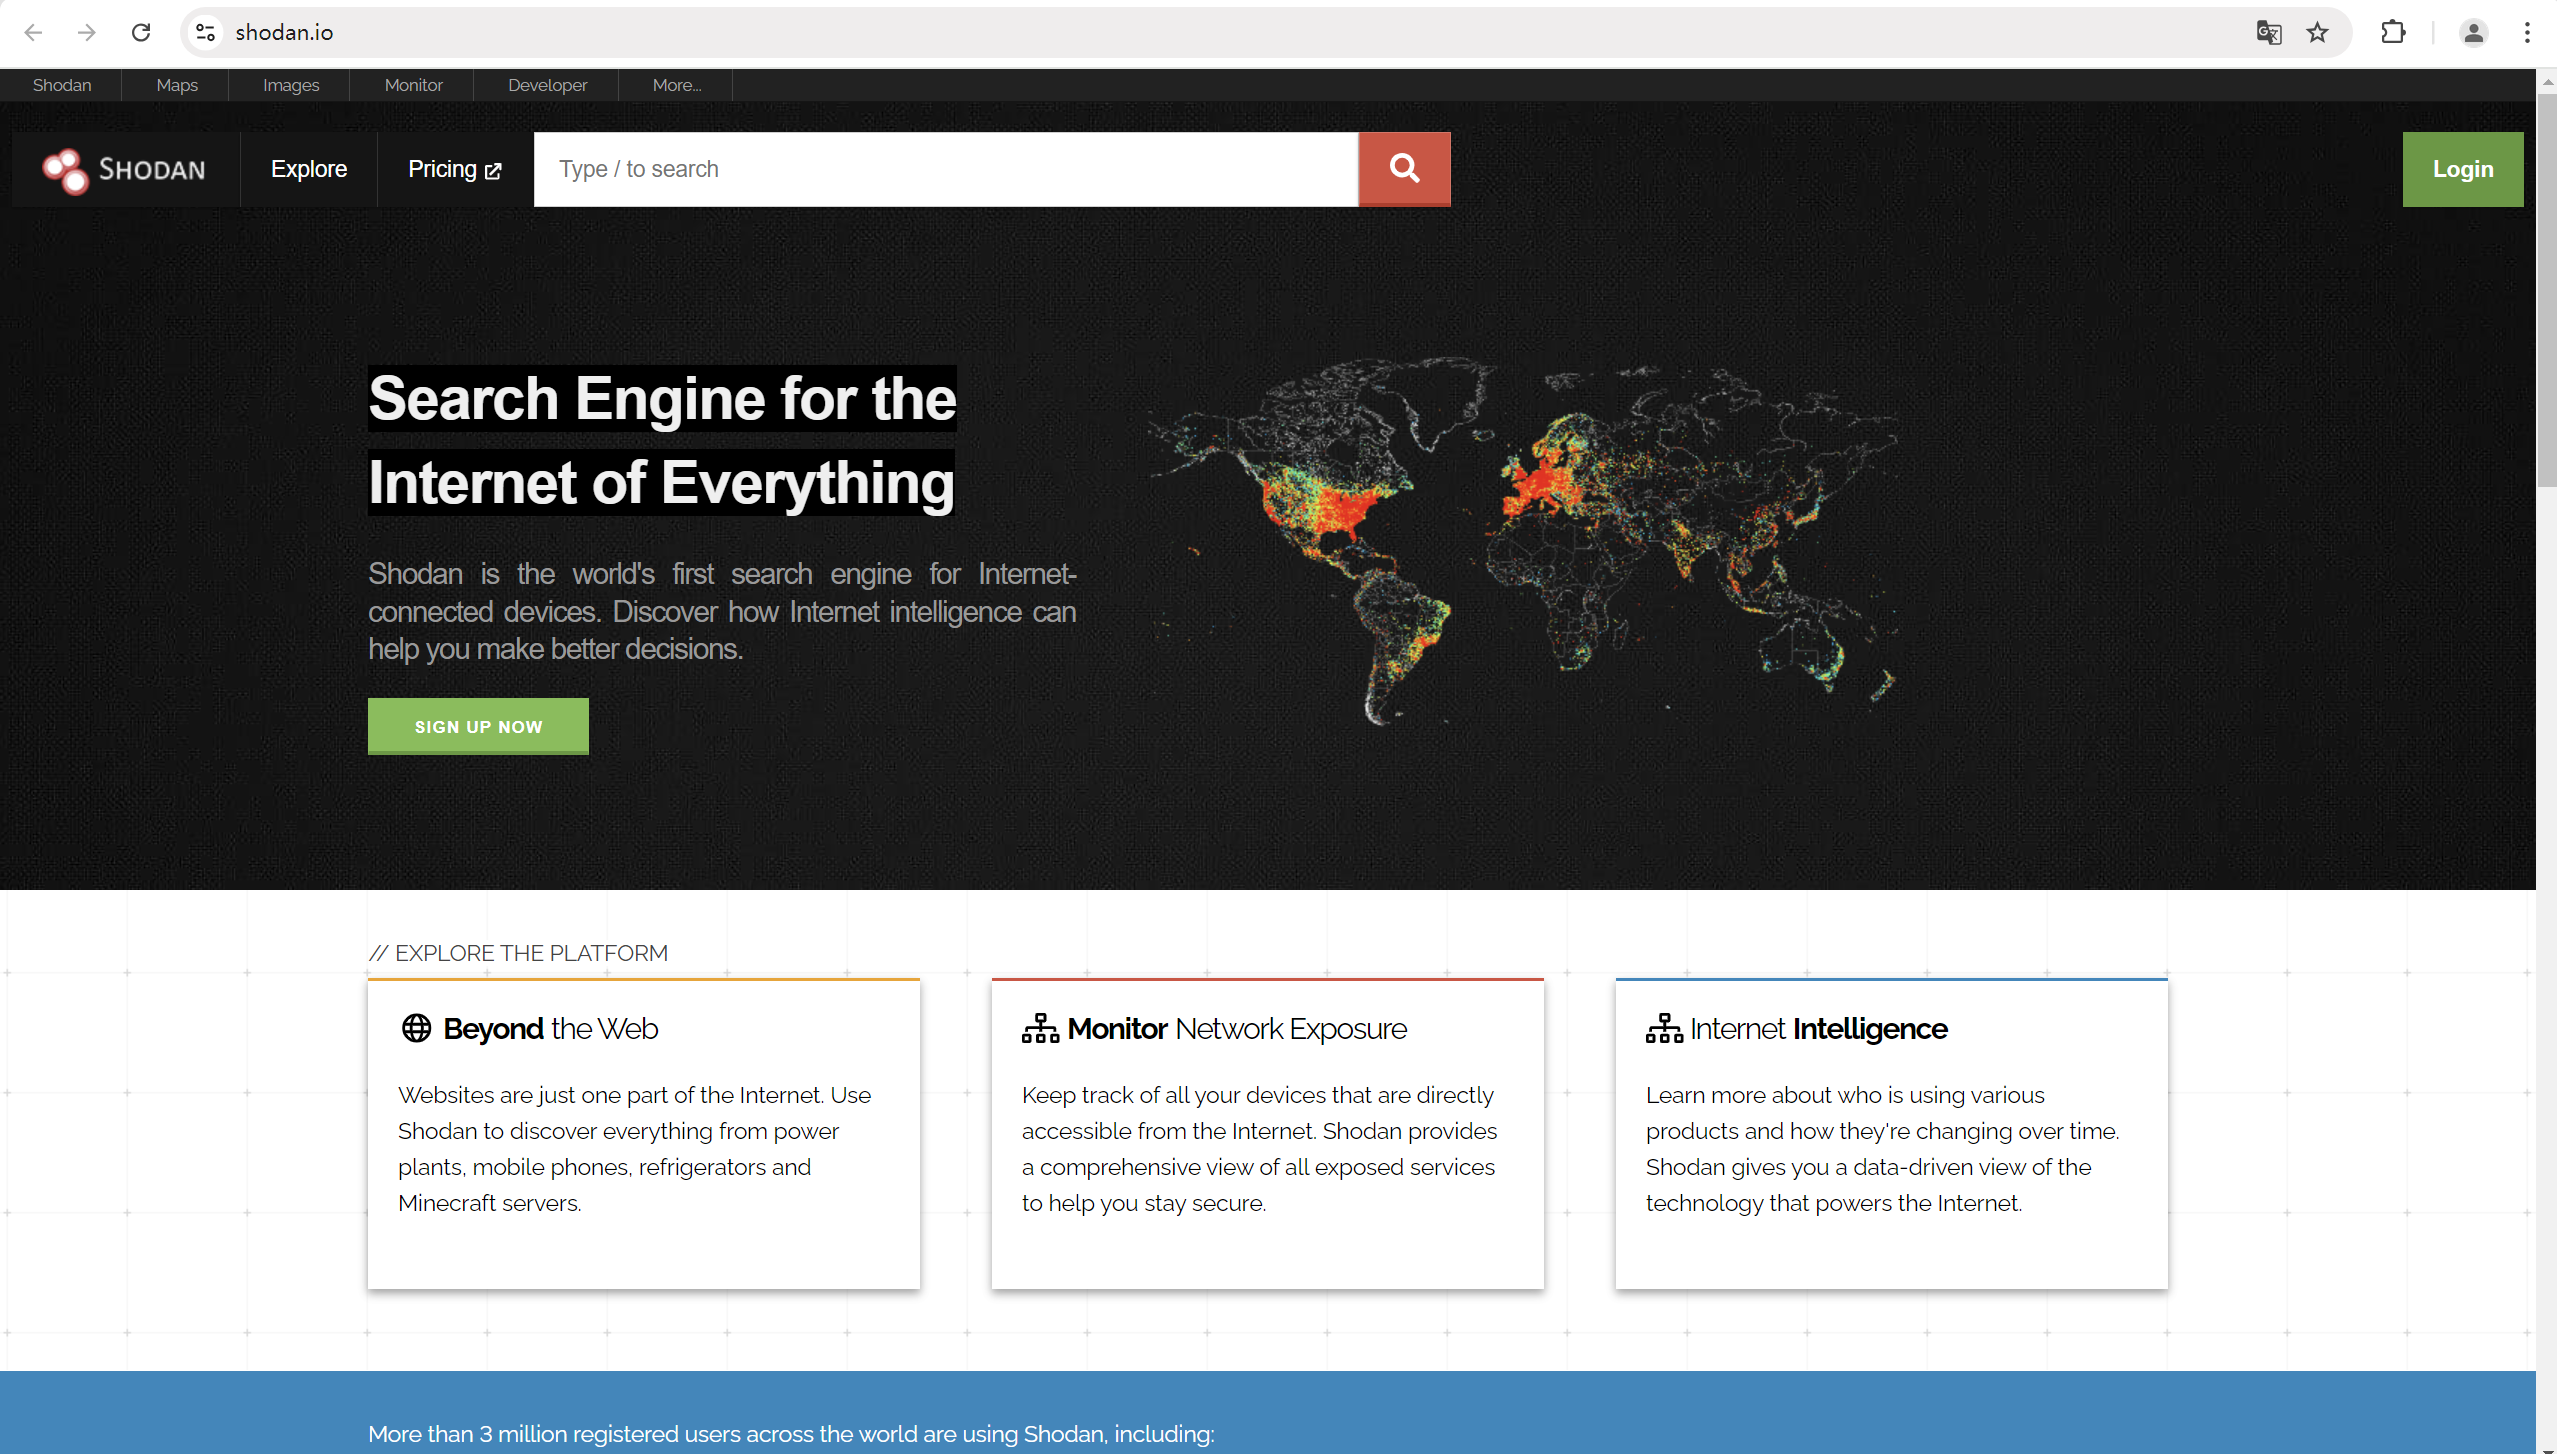Viewport: 2557px width, 1454px height.
Task: Click the network icon beside Monitor Network Exposure
Action: (1040, 1028)
